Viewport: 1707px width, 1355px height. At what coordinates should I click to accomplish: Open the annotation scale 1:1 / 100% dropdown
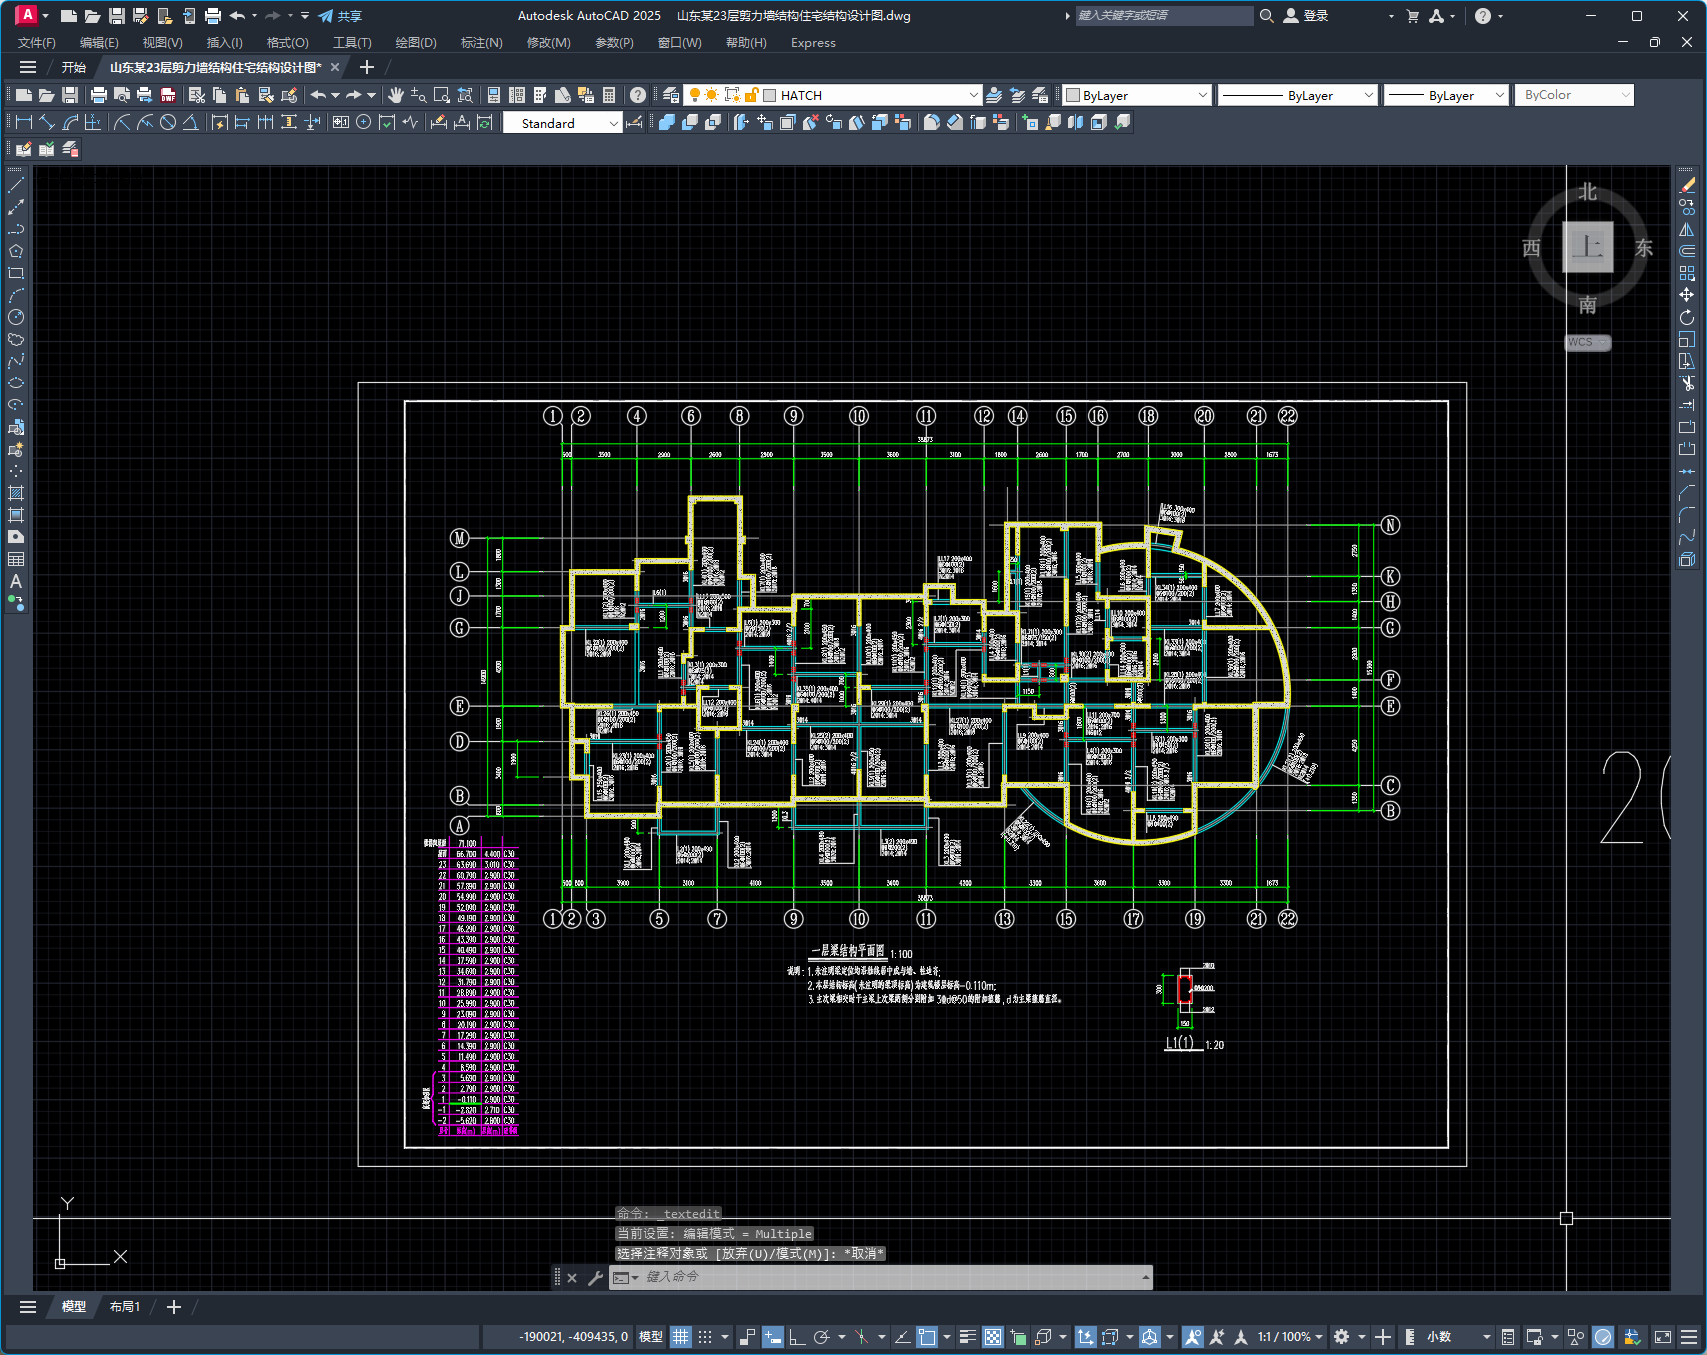pyautogui.click(x=1290, y=1337)
